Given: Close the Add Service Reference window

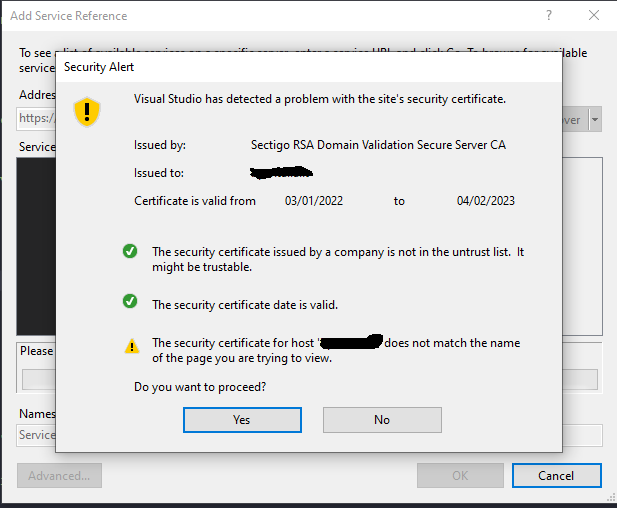Looking at the screenshot, I should click(x=594, y=15).
